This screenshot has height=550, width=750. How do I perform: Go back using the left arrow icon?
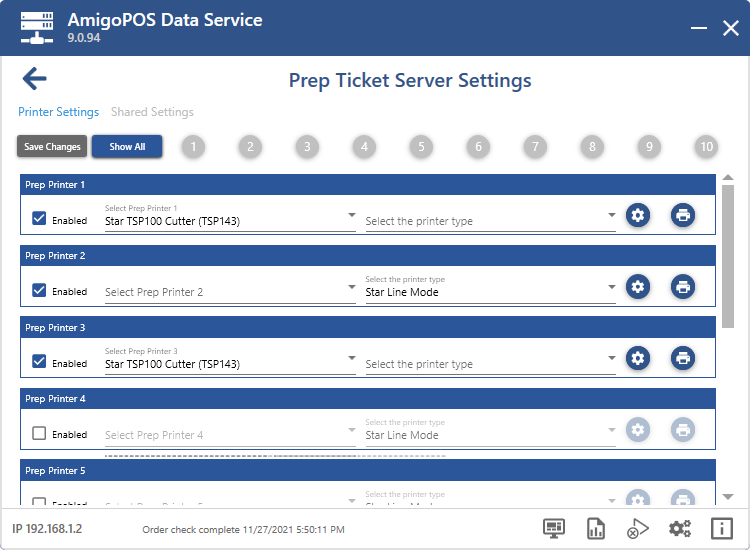(34, 78)
